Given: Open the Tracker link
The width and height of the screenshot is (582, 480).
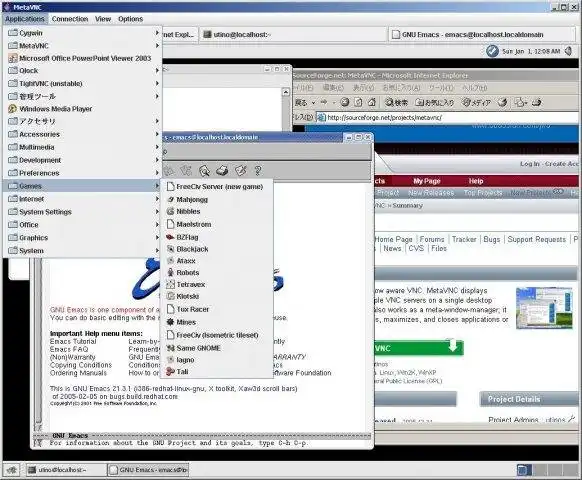Looking at the screenshot, I should pyautogui.click(x=464, y=239).
